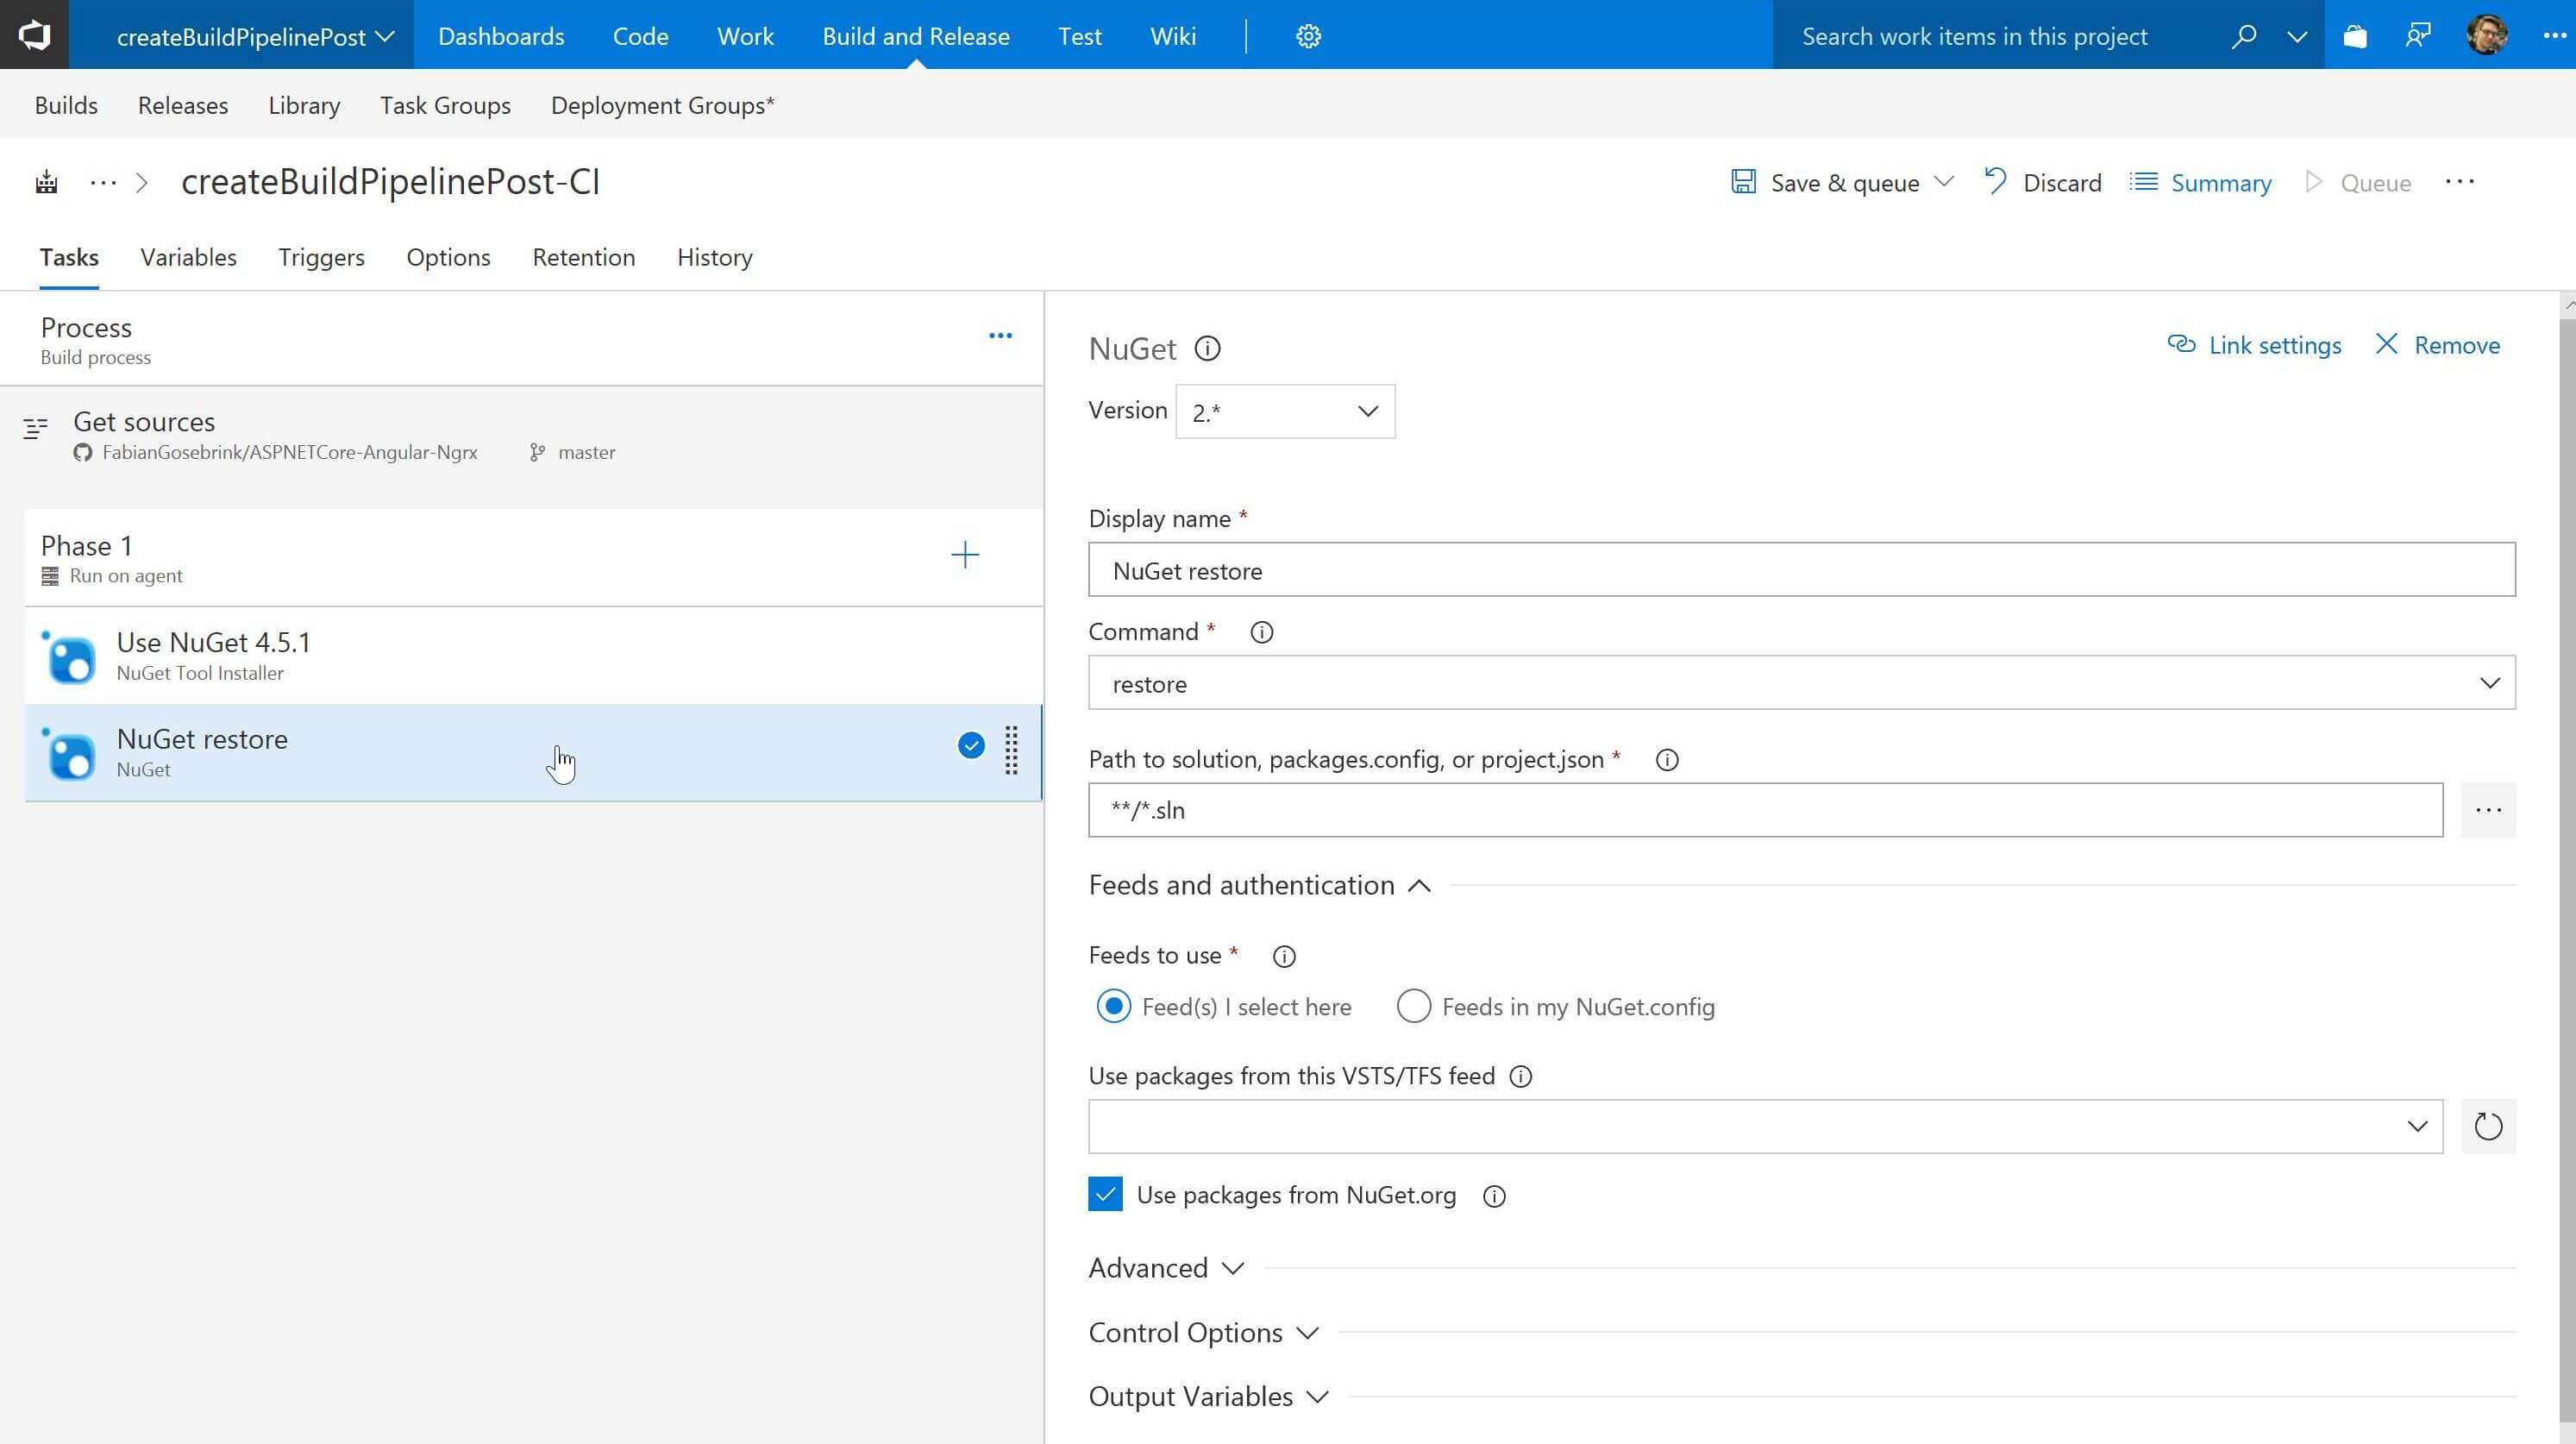Open the marketplace shopping bag icon
The height and width of the screenshot is (1444, 2576).
tap(2354, 36)
